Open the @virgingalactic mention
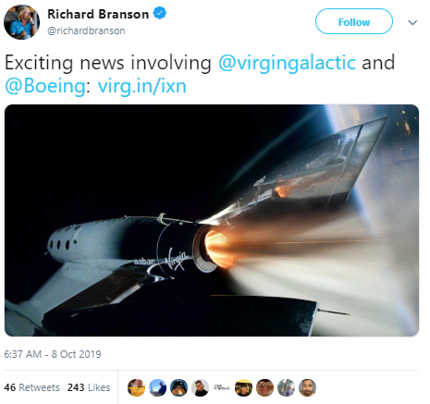The image size is (430, 404). [x=287, y=63]
